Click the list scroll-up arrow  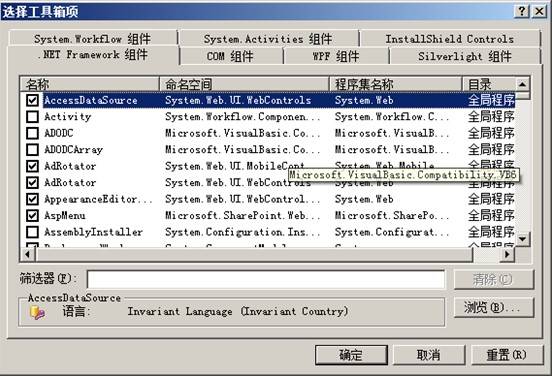coord(522,84)
